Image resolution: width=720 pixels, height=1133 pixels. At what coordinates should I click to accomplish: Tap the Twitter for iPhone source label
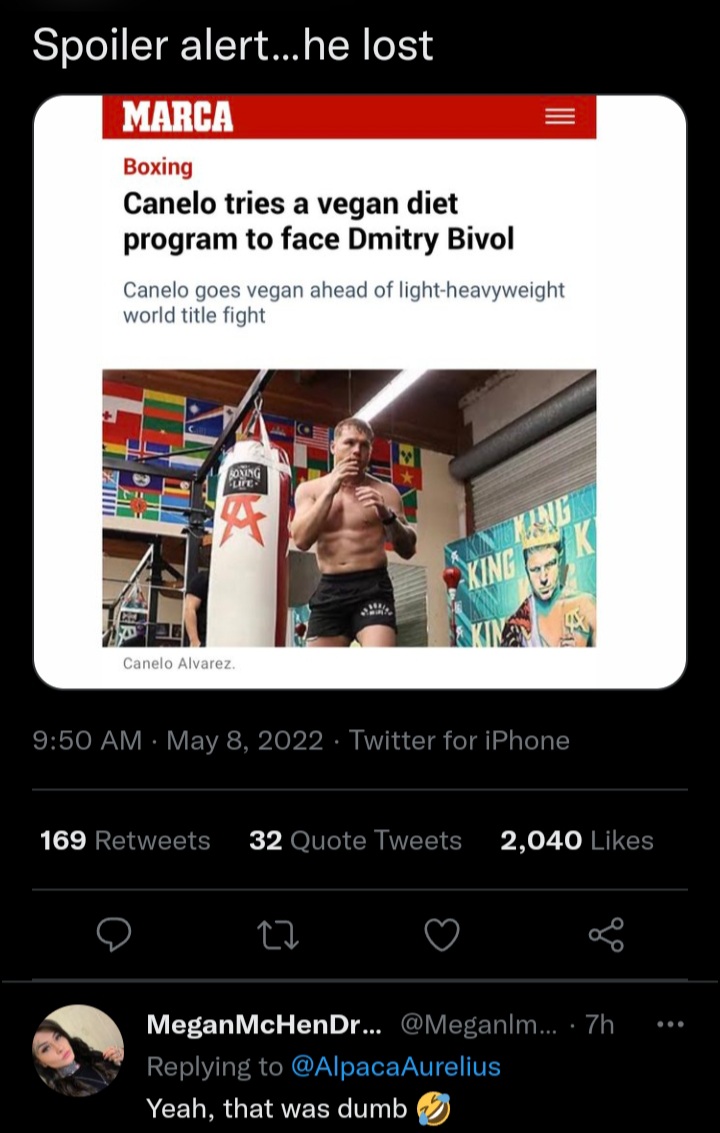(459, 741)
